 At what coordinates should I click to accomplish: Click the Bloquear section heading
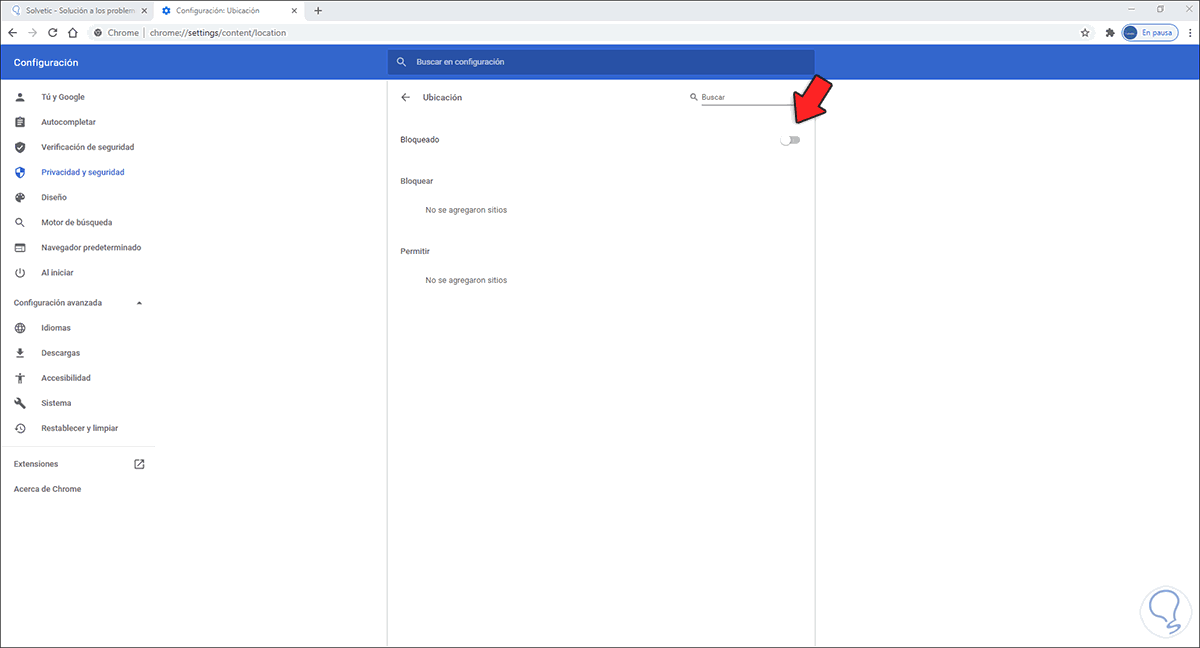[x=416, y=181]
